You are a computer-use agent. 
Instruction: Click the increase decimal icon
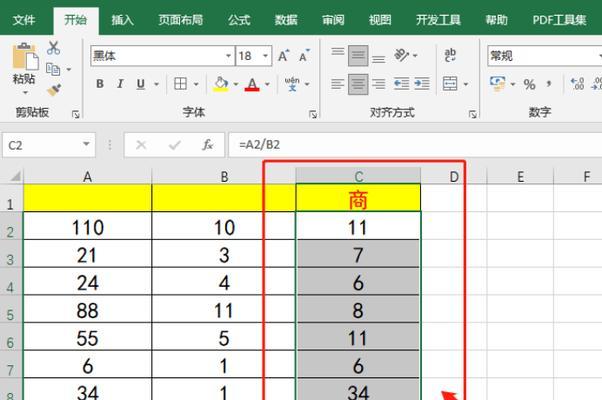(x=577, y=84)
